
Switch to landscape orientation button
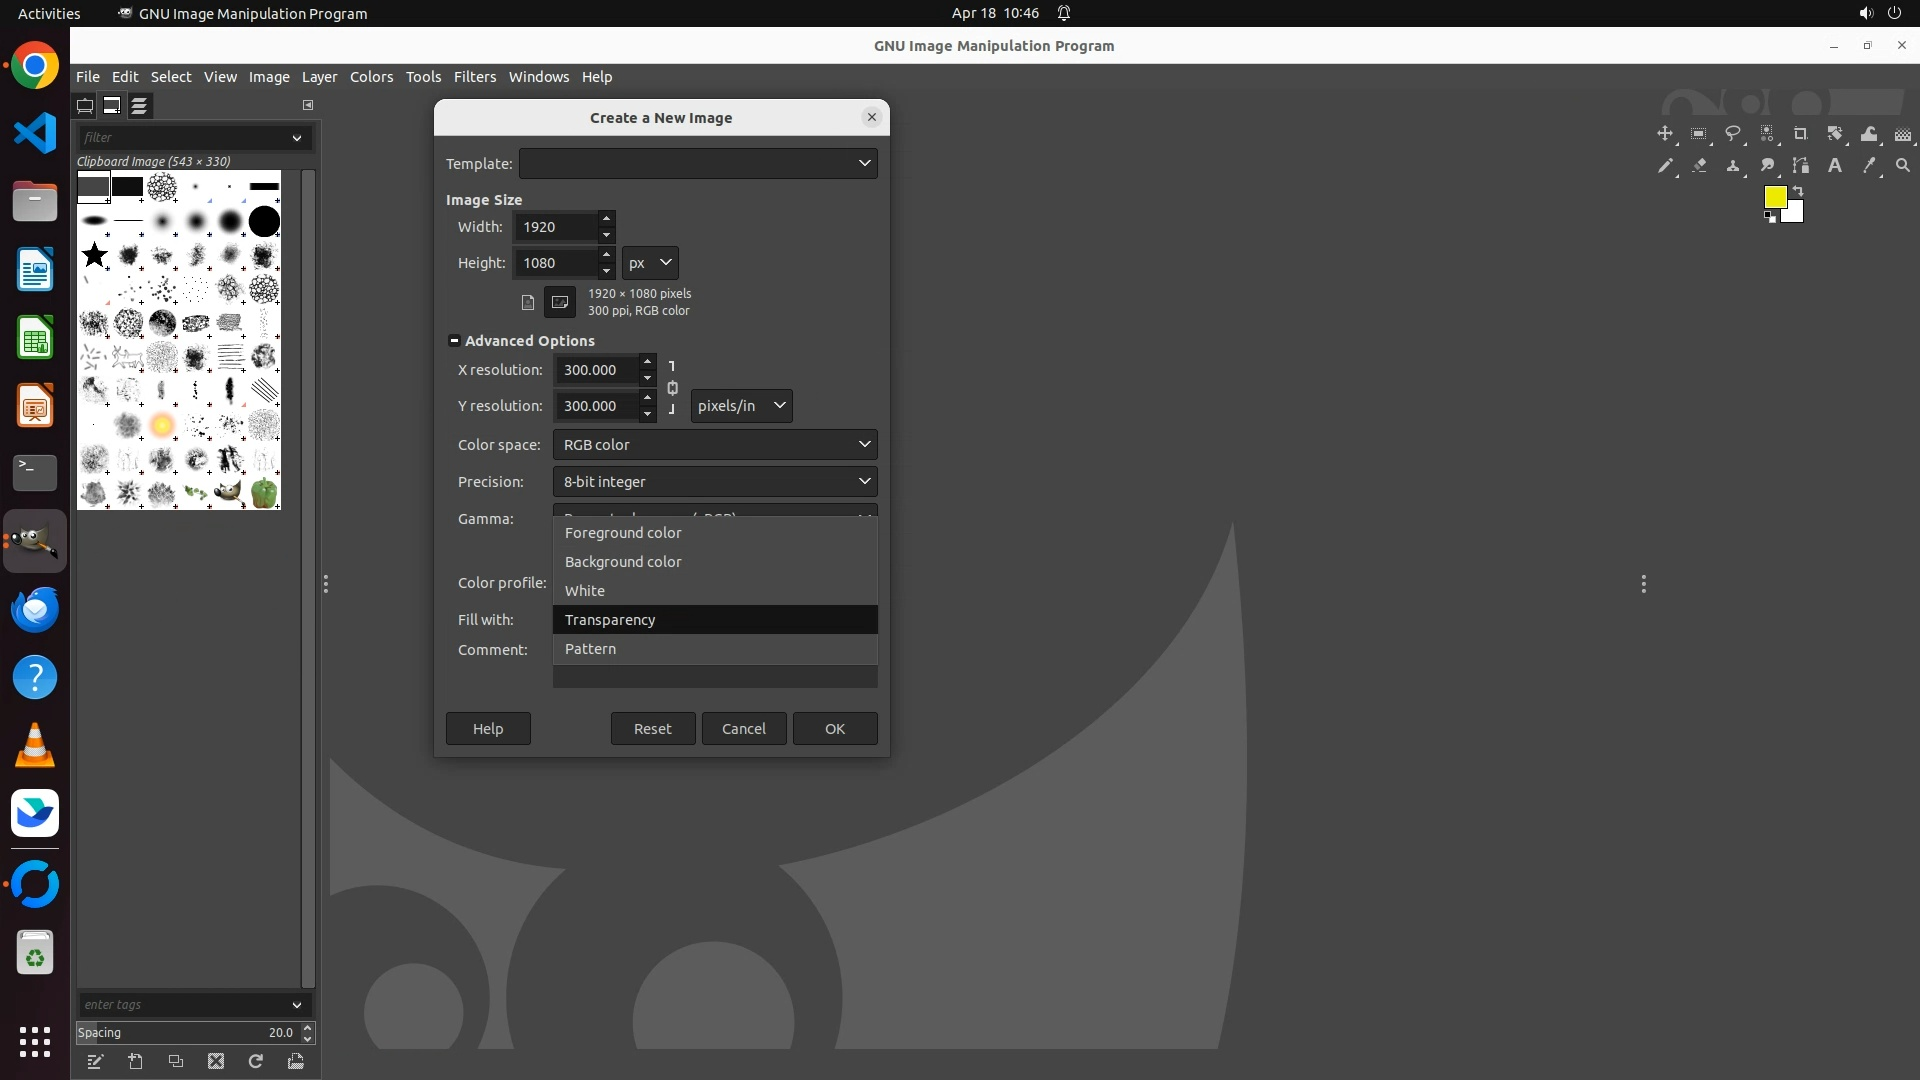coord(560,302)
